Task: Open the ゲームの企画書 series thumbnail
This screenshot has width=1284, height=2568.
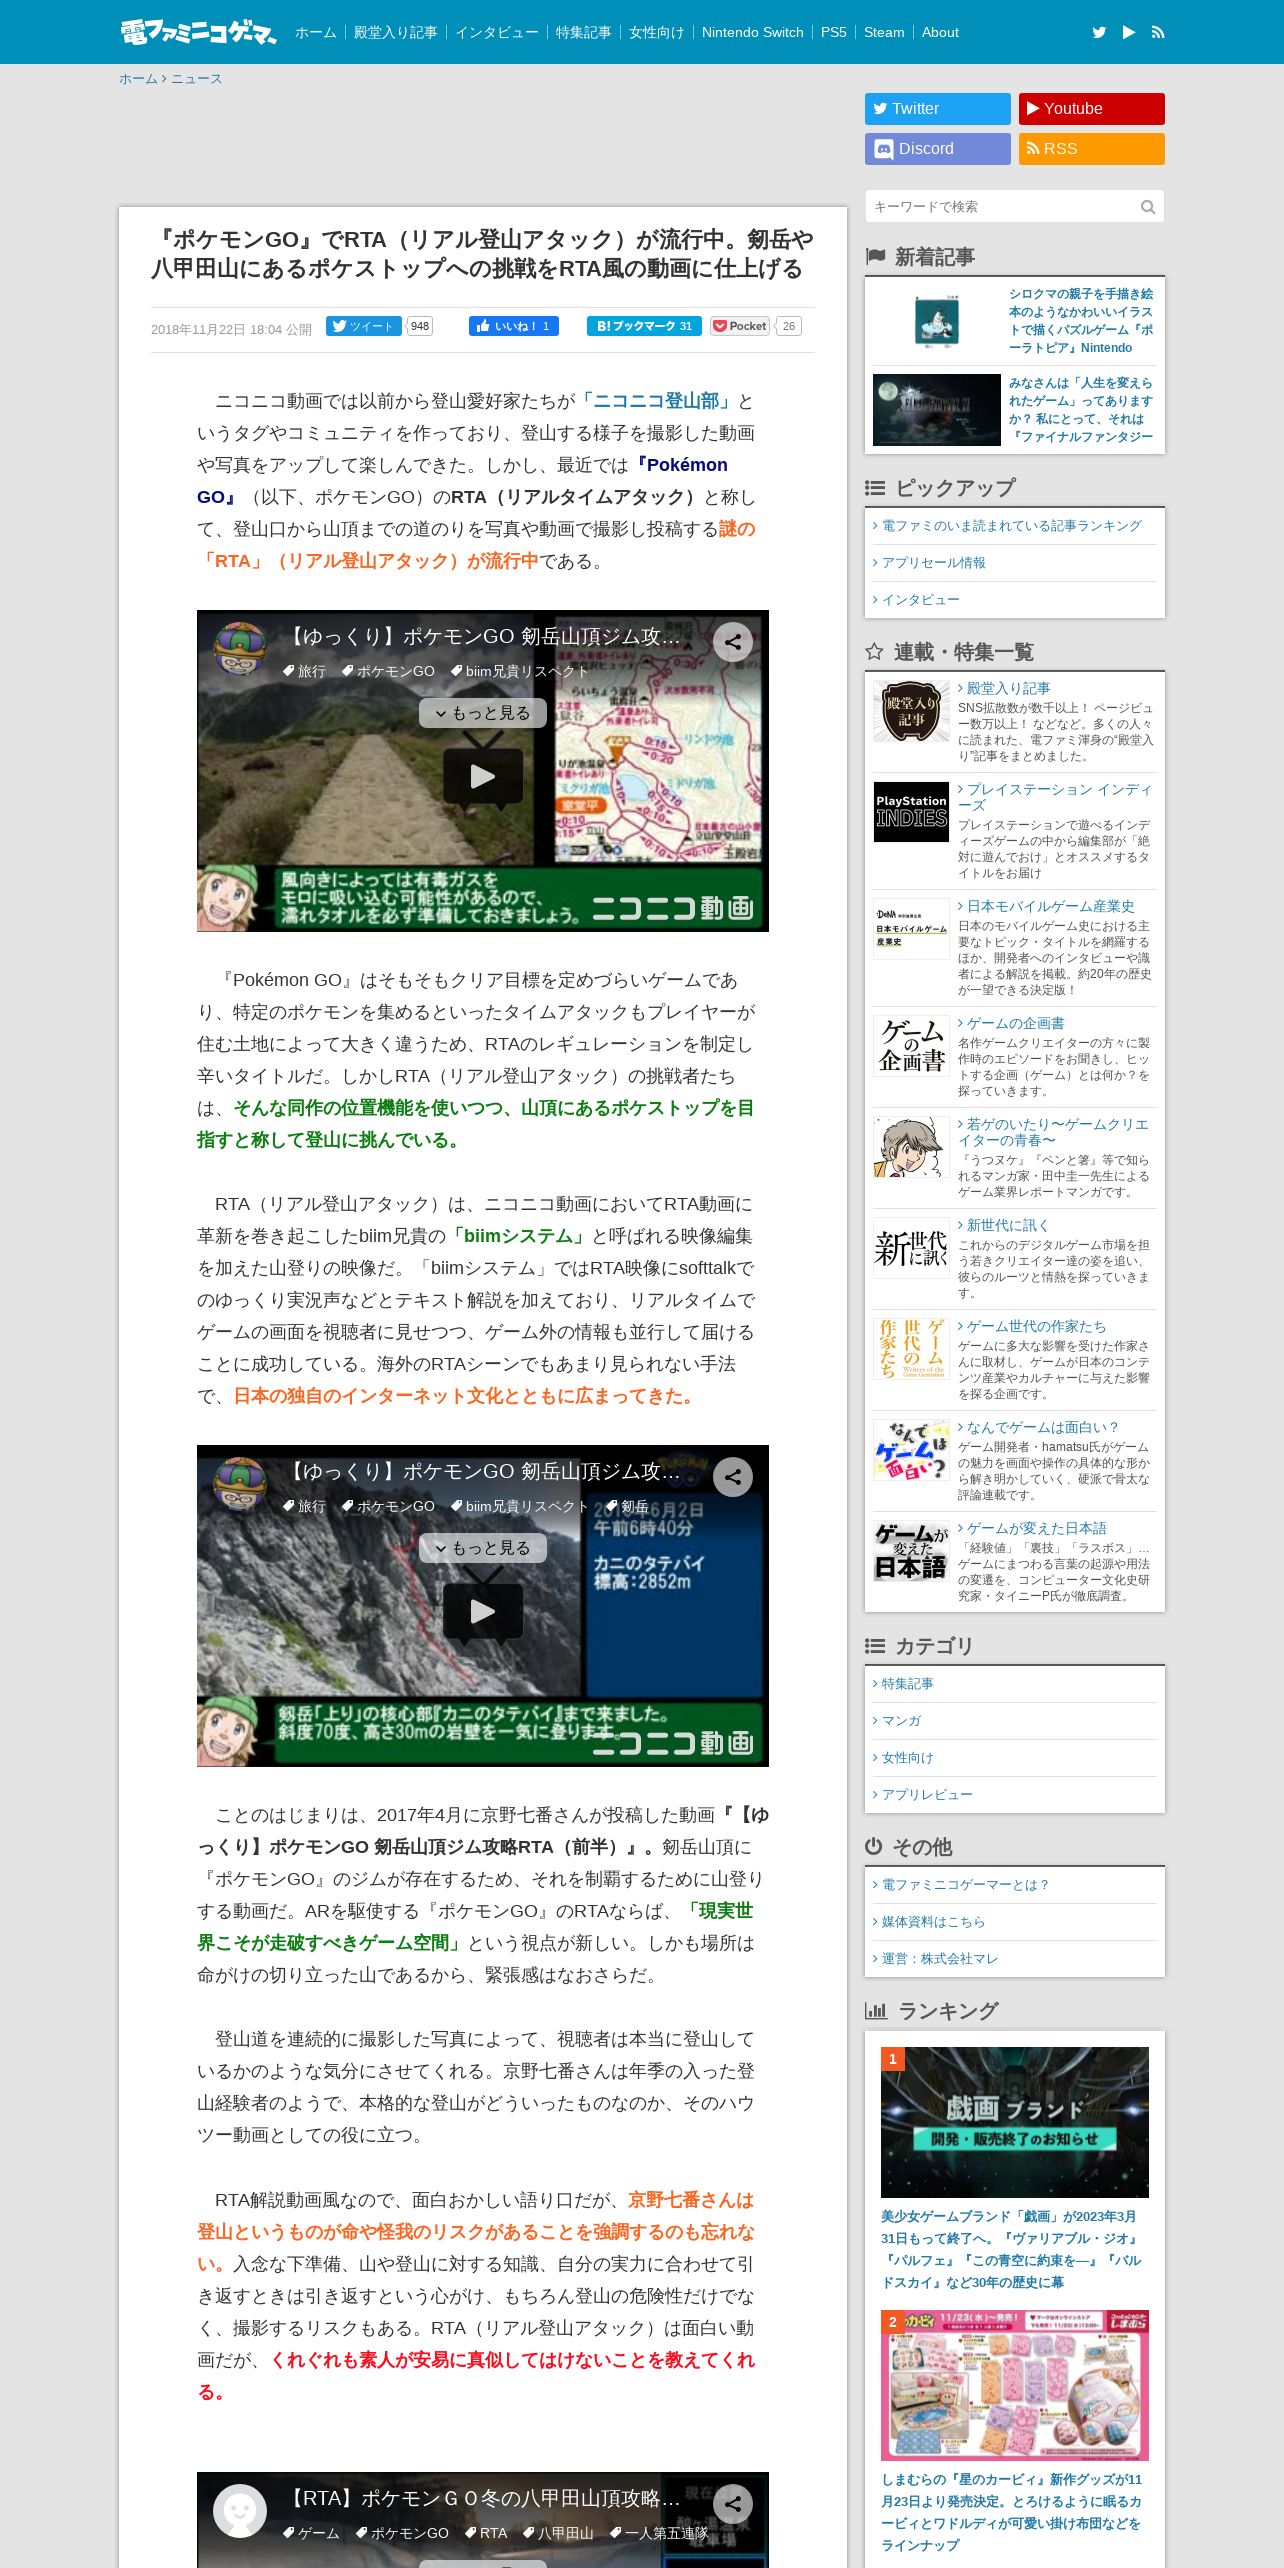Action: tap(911, 1046)
